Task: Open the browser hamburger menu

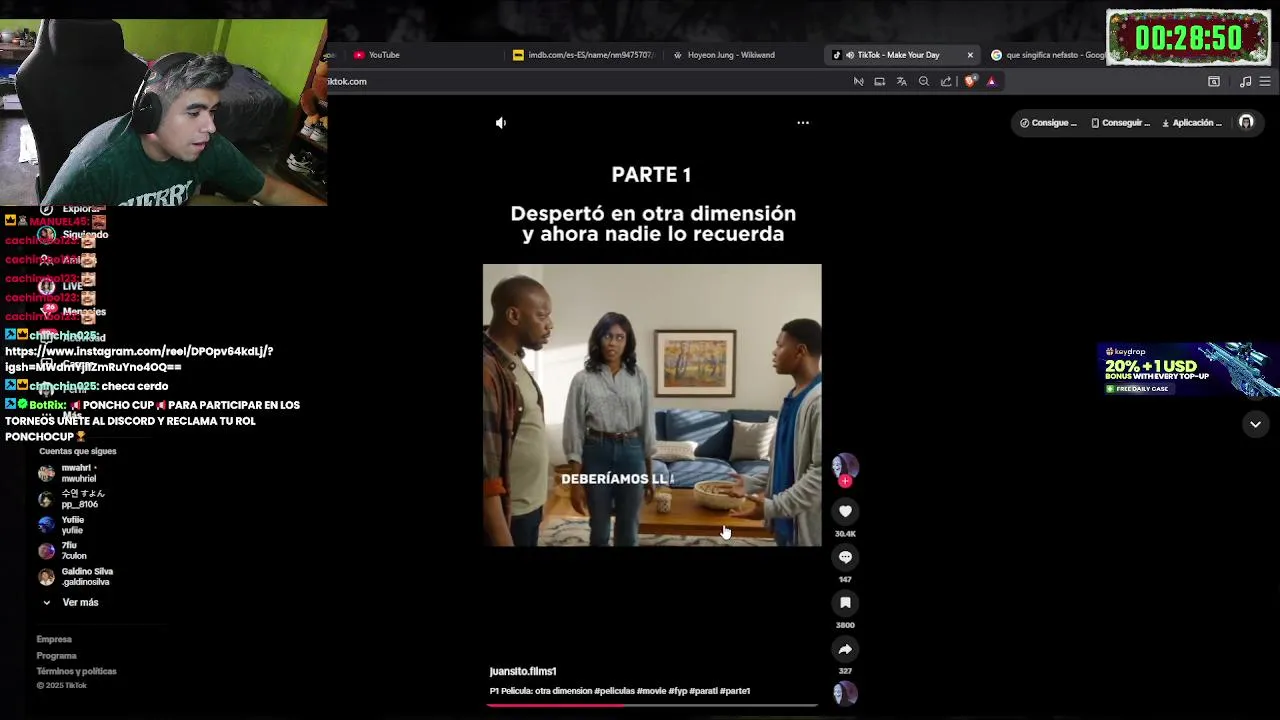Action: (x=1265, y=81)
